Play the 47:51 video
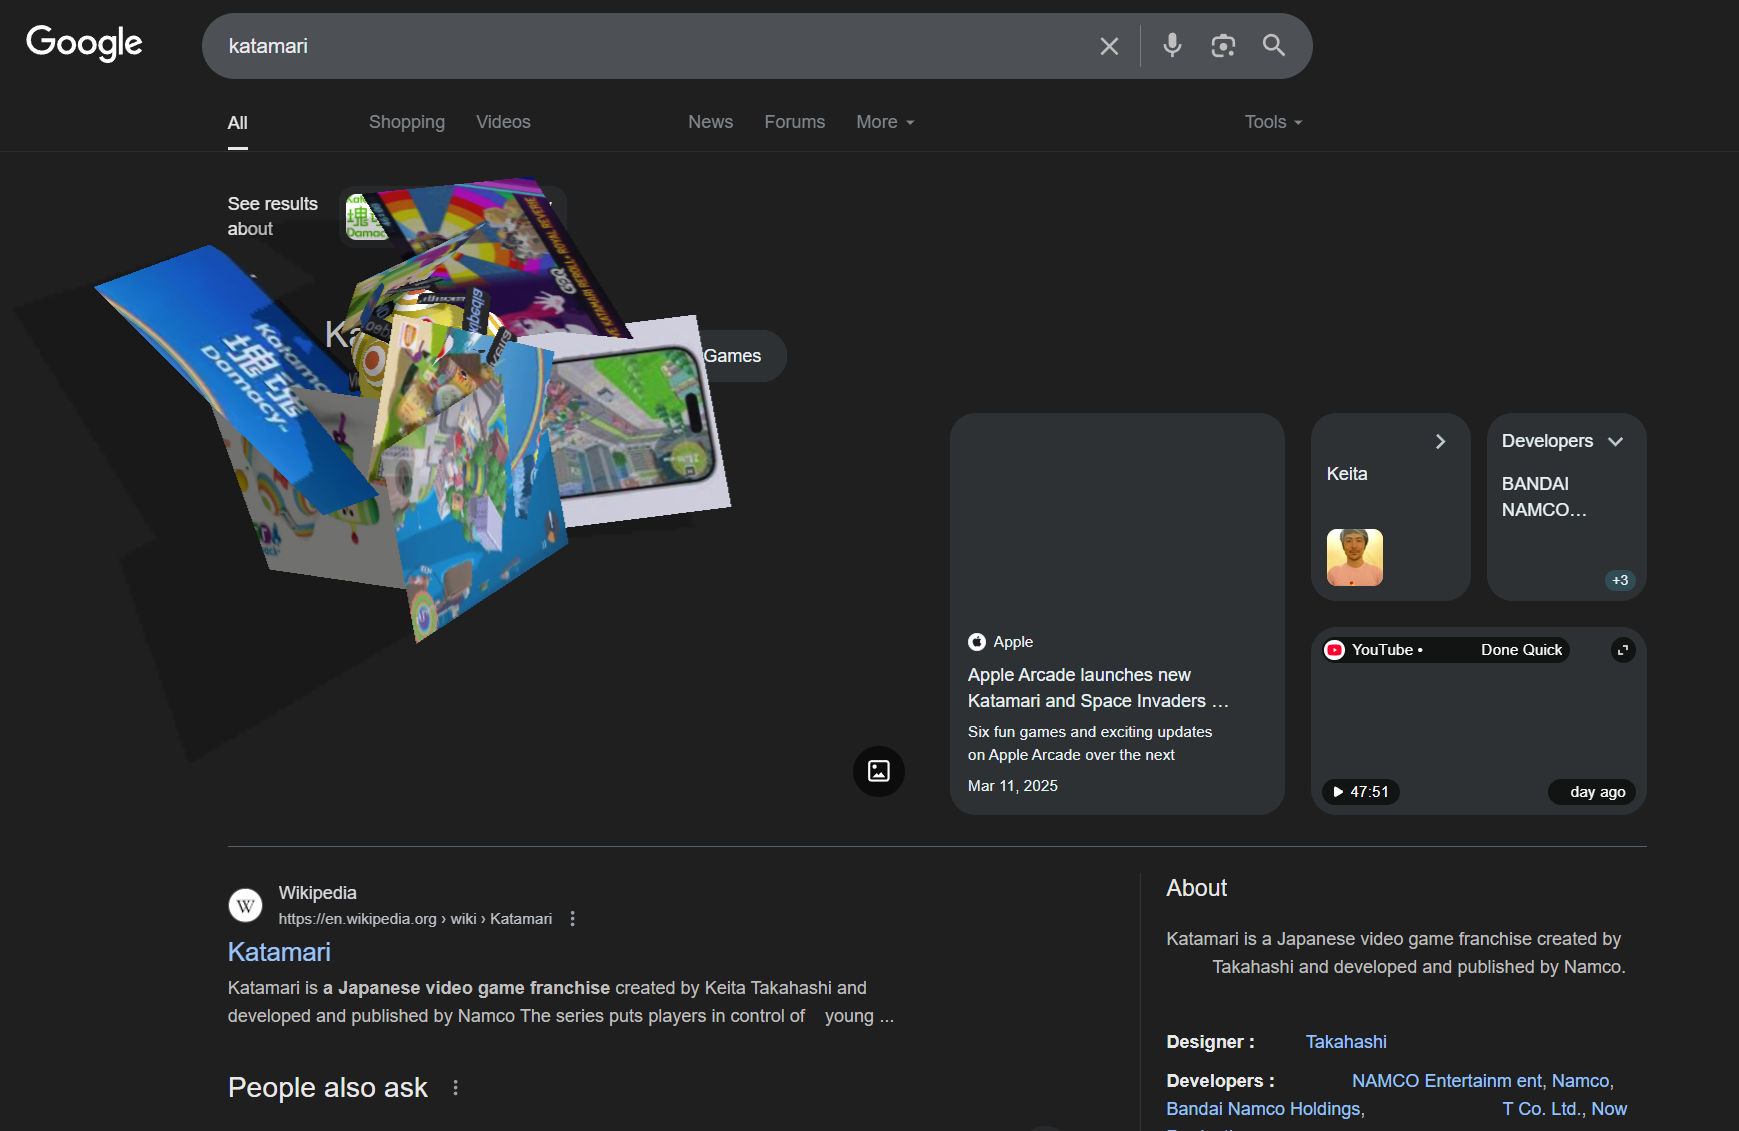 1361,792
